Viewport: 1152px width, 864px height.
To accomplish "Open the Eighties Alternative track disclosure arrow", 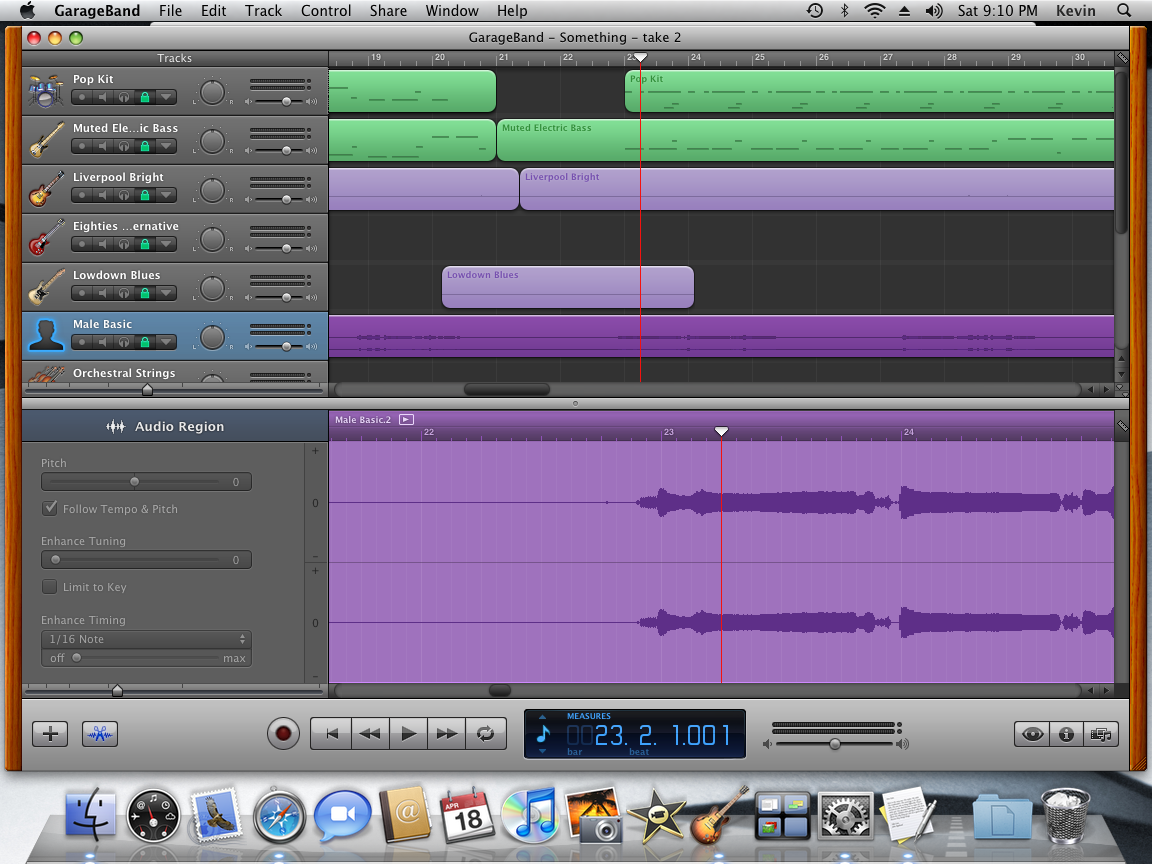I will [166, 243].
